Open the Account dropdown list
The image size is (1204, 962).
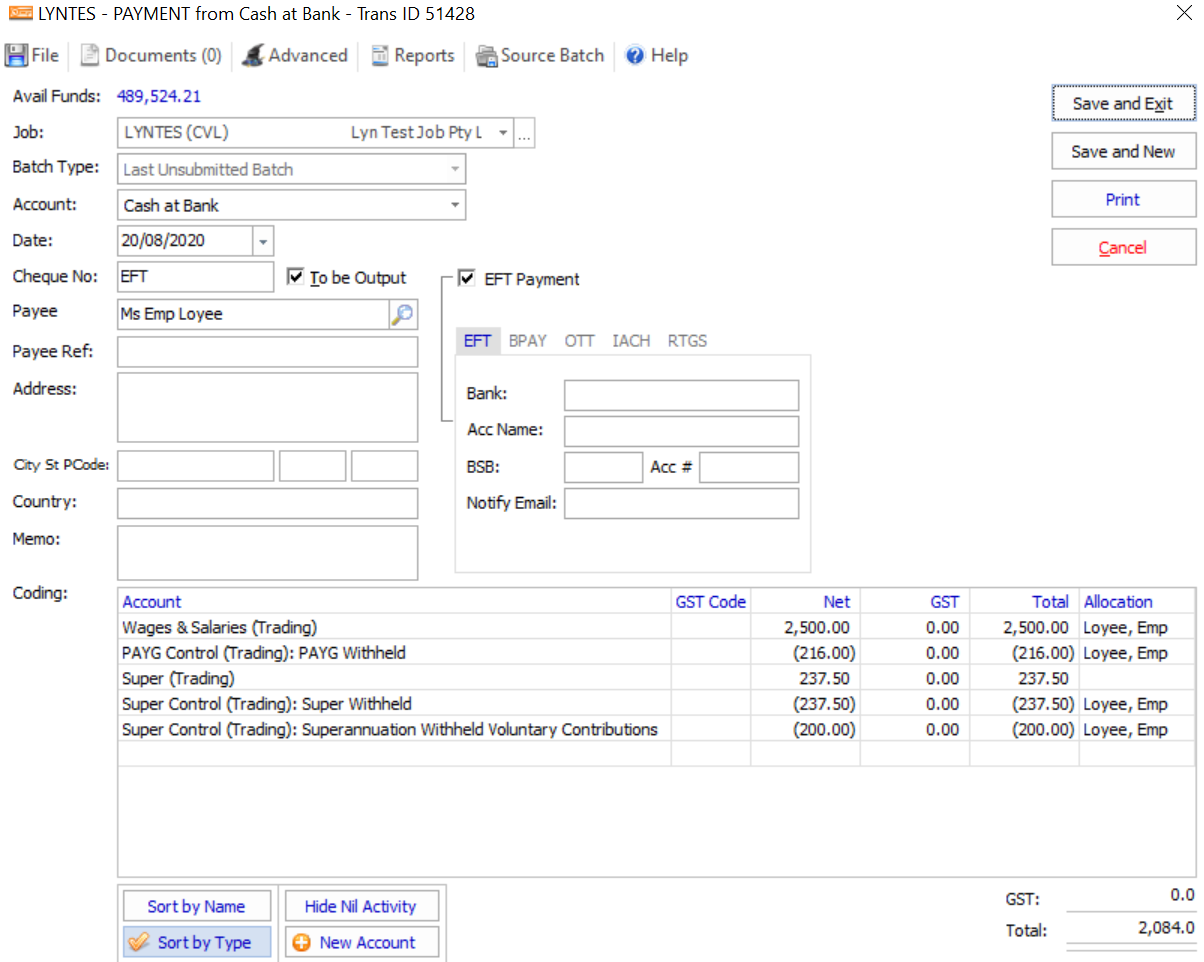click(455, 206)
